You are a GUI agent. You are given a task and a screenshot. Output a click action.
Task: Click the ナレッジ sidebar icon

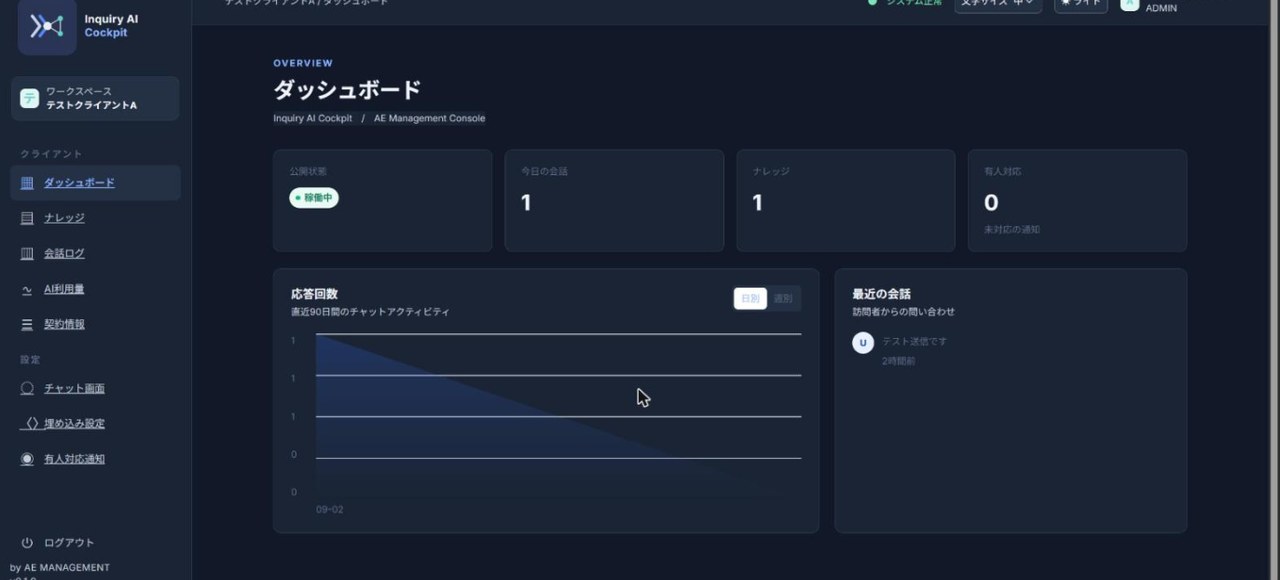pos(27,218)
